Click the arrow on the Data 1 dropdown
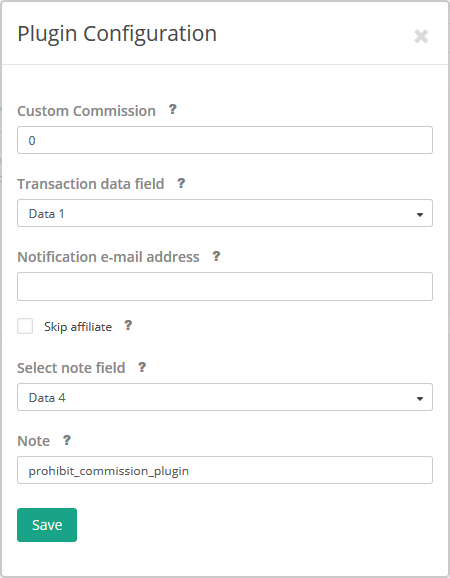 pyautogui.click(x=419, y=214)
